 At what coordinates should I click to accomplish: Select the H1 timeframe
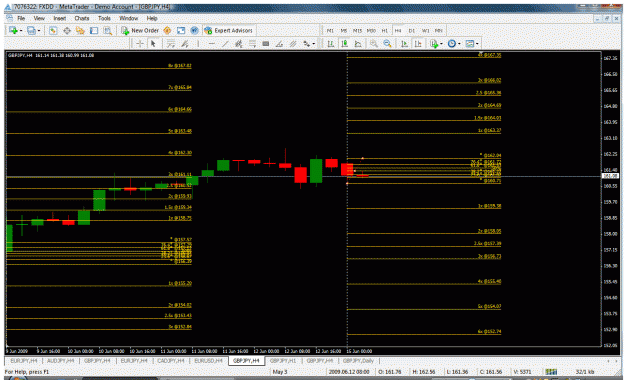point(385,31)
